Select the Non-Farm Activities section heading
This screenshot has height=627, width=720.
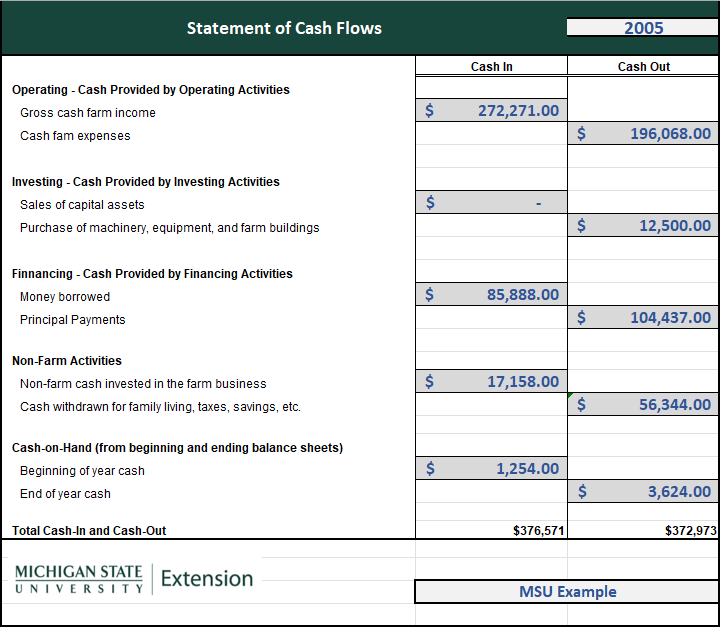(67, 361)
